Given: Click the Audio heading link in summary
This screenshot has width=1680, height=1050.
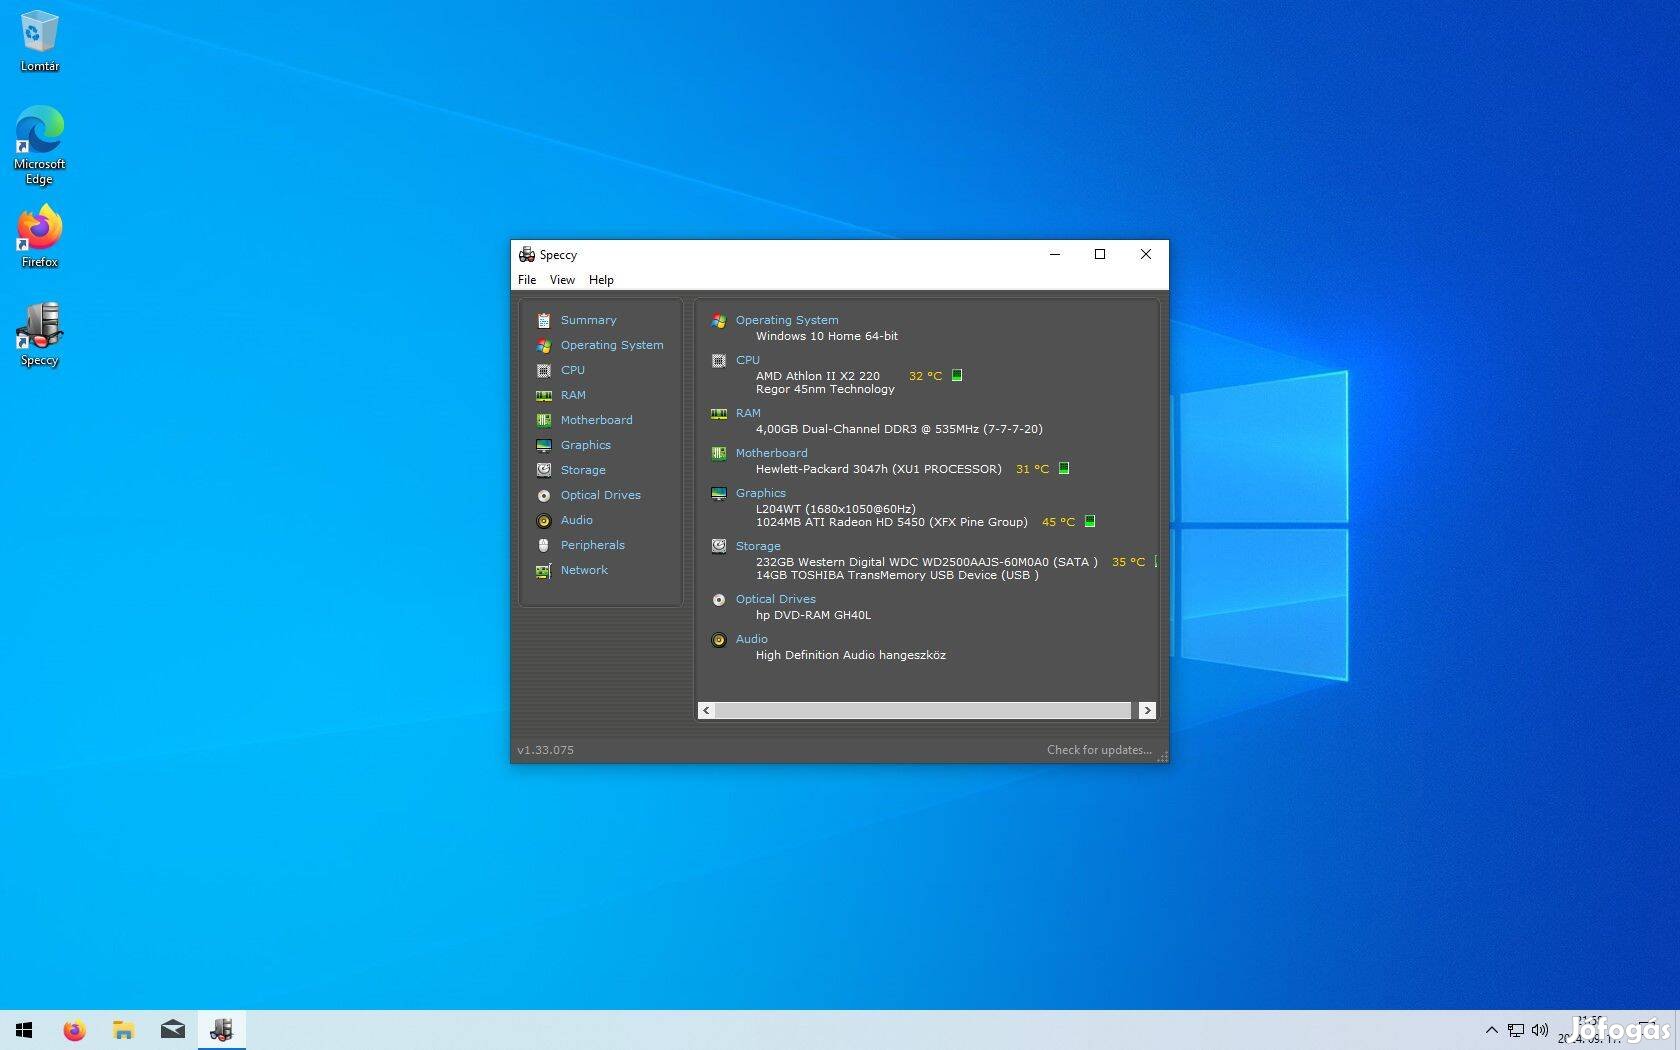Looking at the screenshot, I should 751,639.
